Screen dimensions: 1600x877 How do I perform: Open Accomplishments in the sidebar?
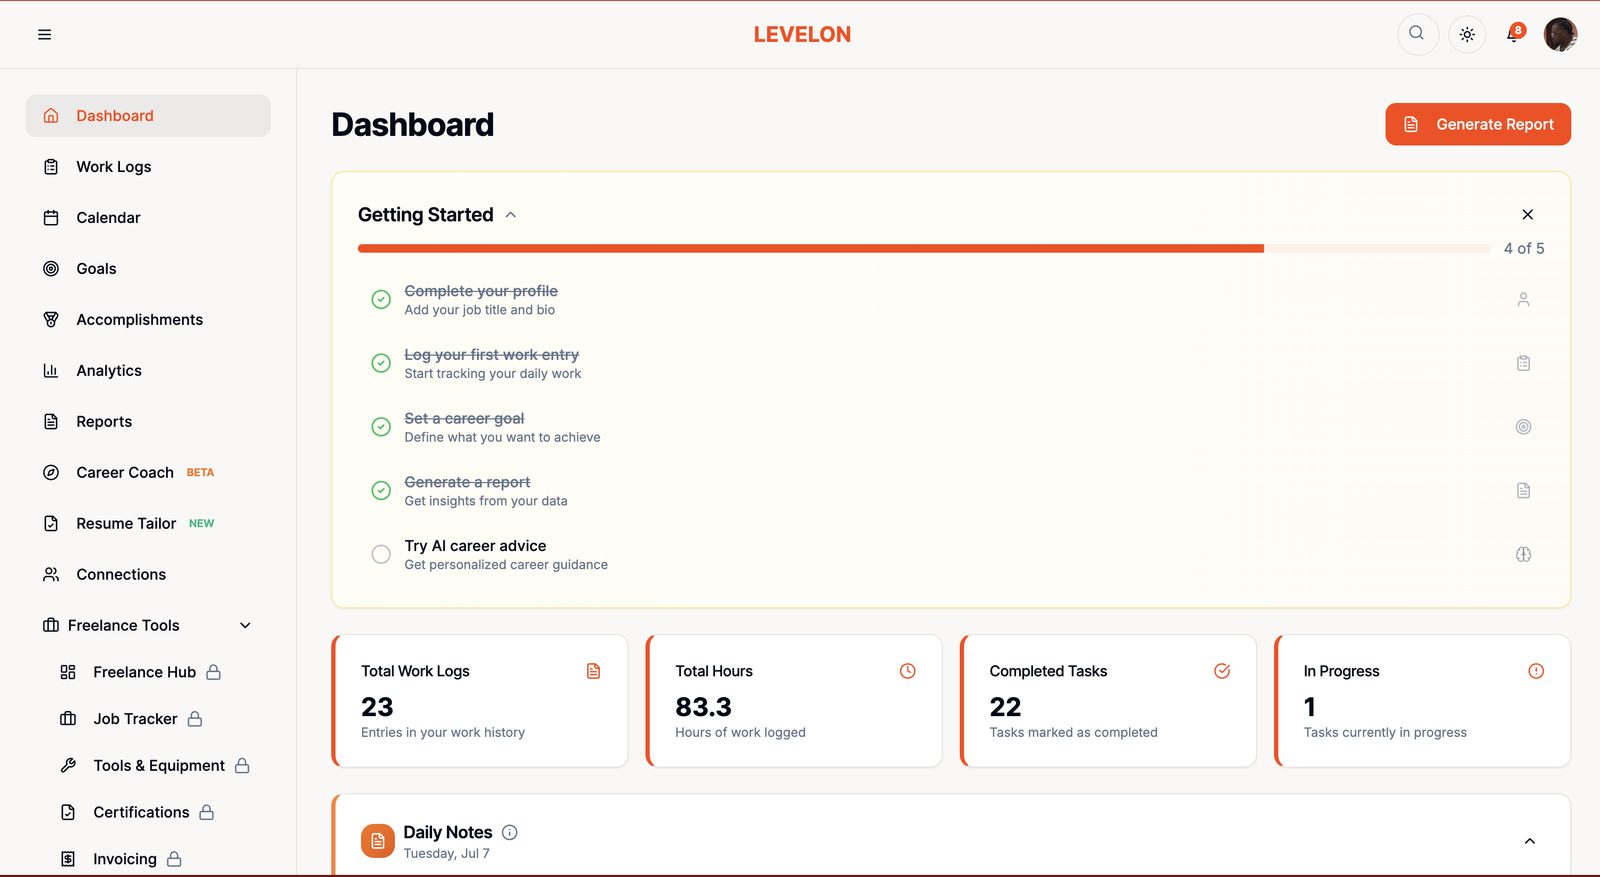(x=148, y=320)
